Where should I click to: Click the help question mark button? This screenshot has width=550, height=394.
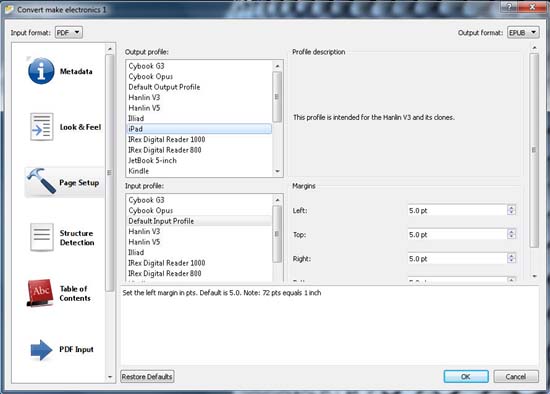[x=510, y=6]
